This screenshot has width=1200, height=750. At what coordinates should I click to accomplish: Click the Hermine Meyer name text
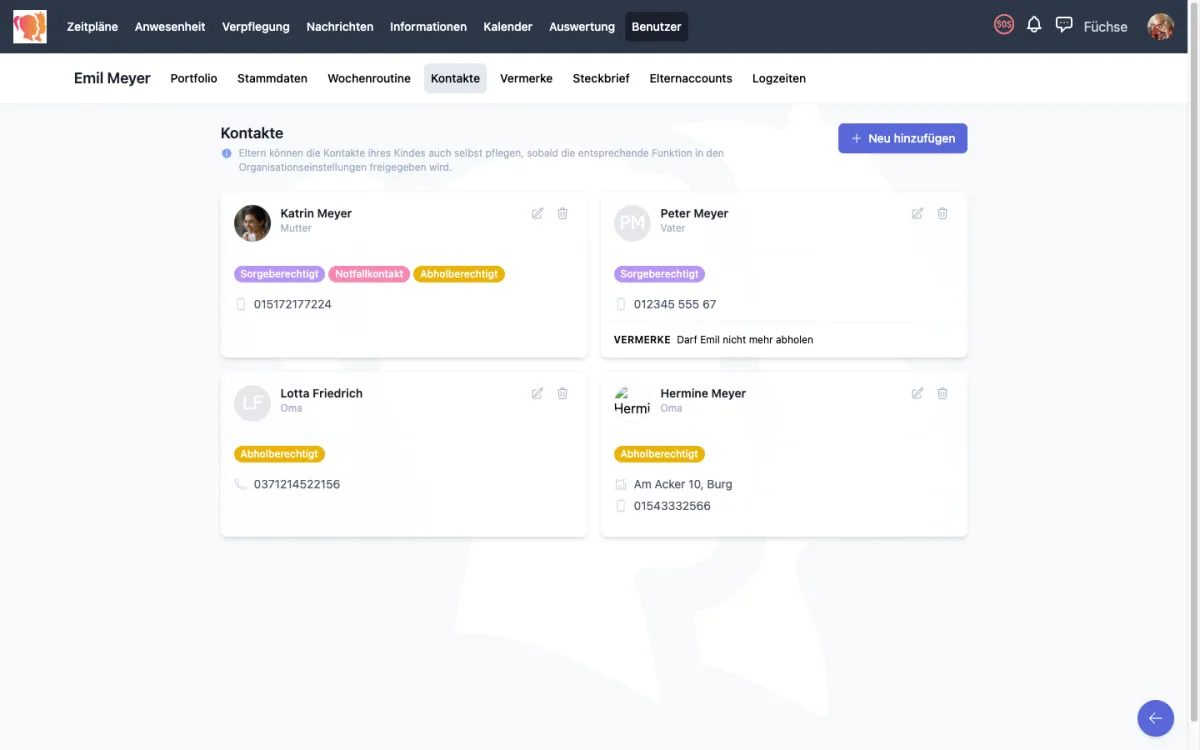pyautogui.click(x=703, y=393)
